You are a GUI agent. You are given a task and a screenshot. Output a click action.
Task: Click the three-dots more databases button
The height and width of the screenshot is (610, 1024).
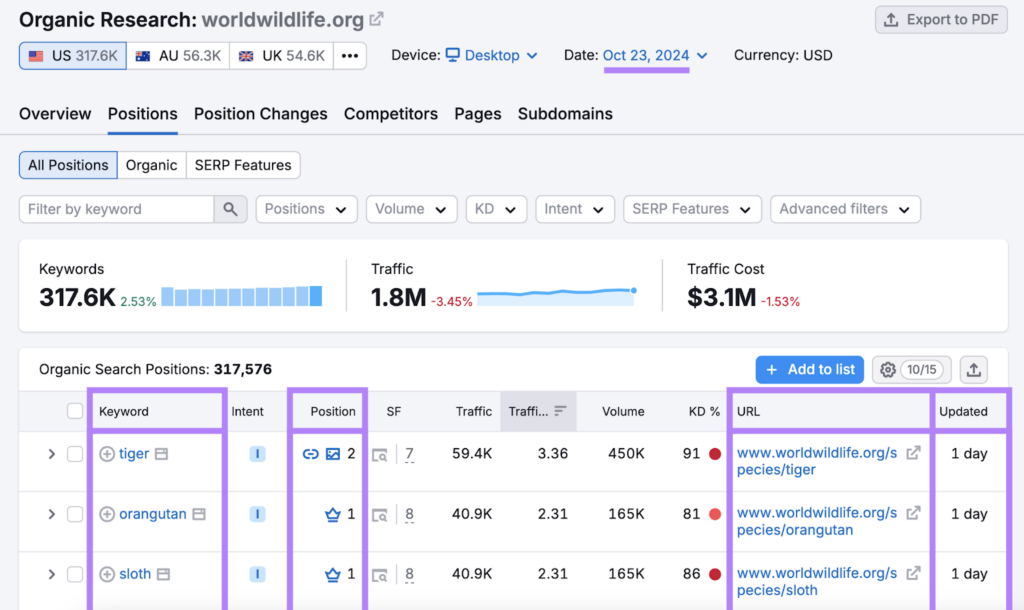coord(349,56)
